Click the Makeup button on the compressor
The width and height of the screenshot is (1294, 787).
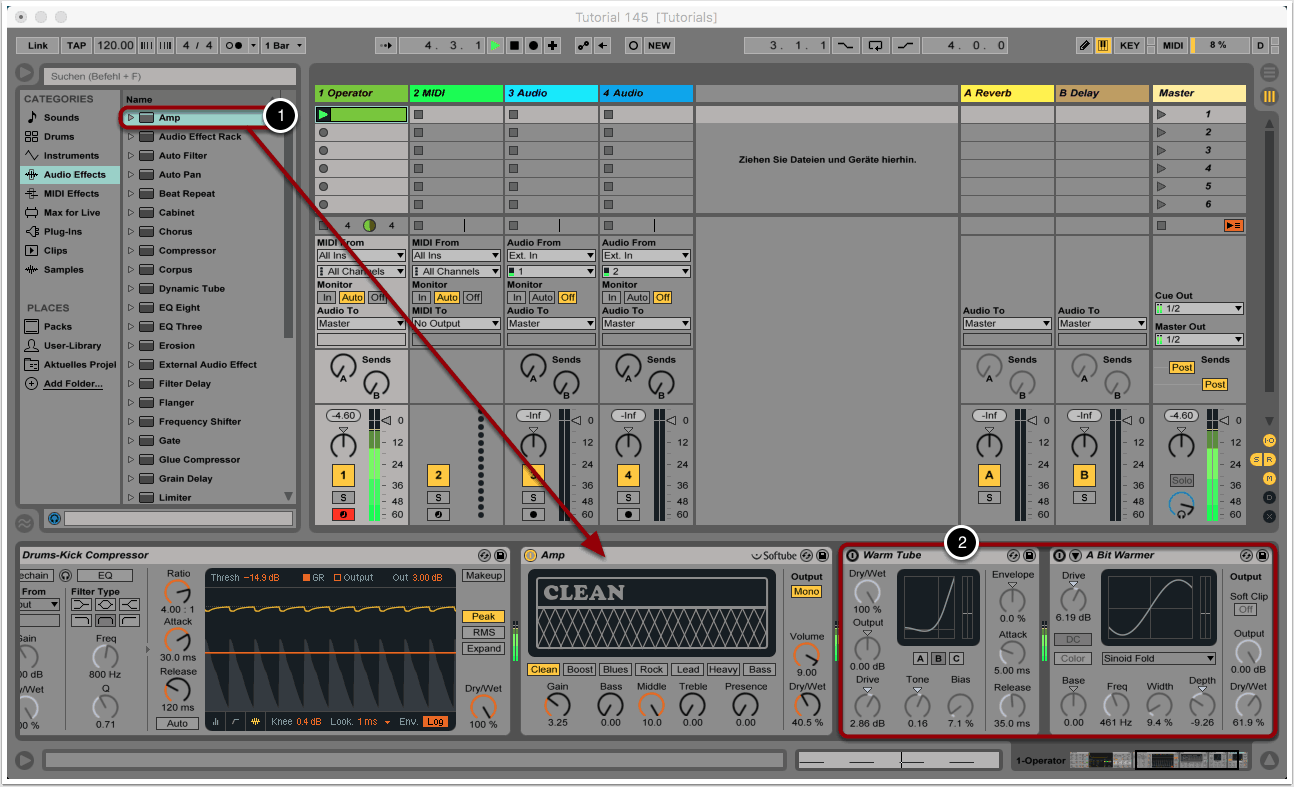click(484, 576)
